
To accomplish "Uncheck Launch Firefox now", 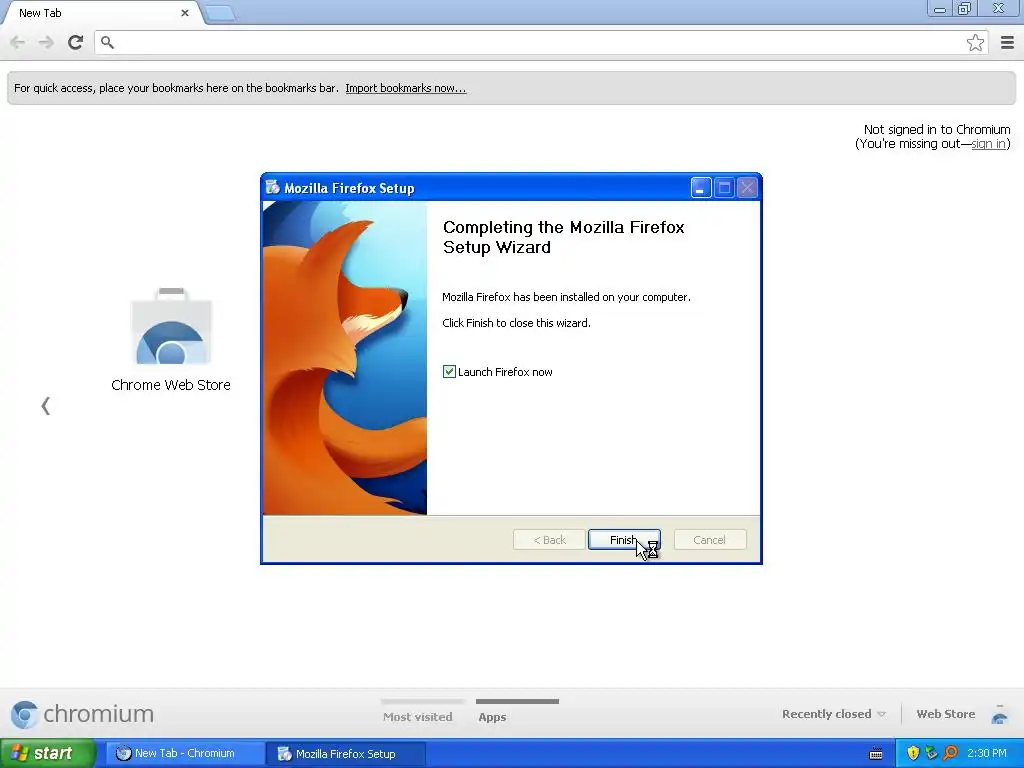I will (449, 372).
